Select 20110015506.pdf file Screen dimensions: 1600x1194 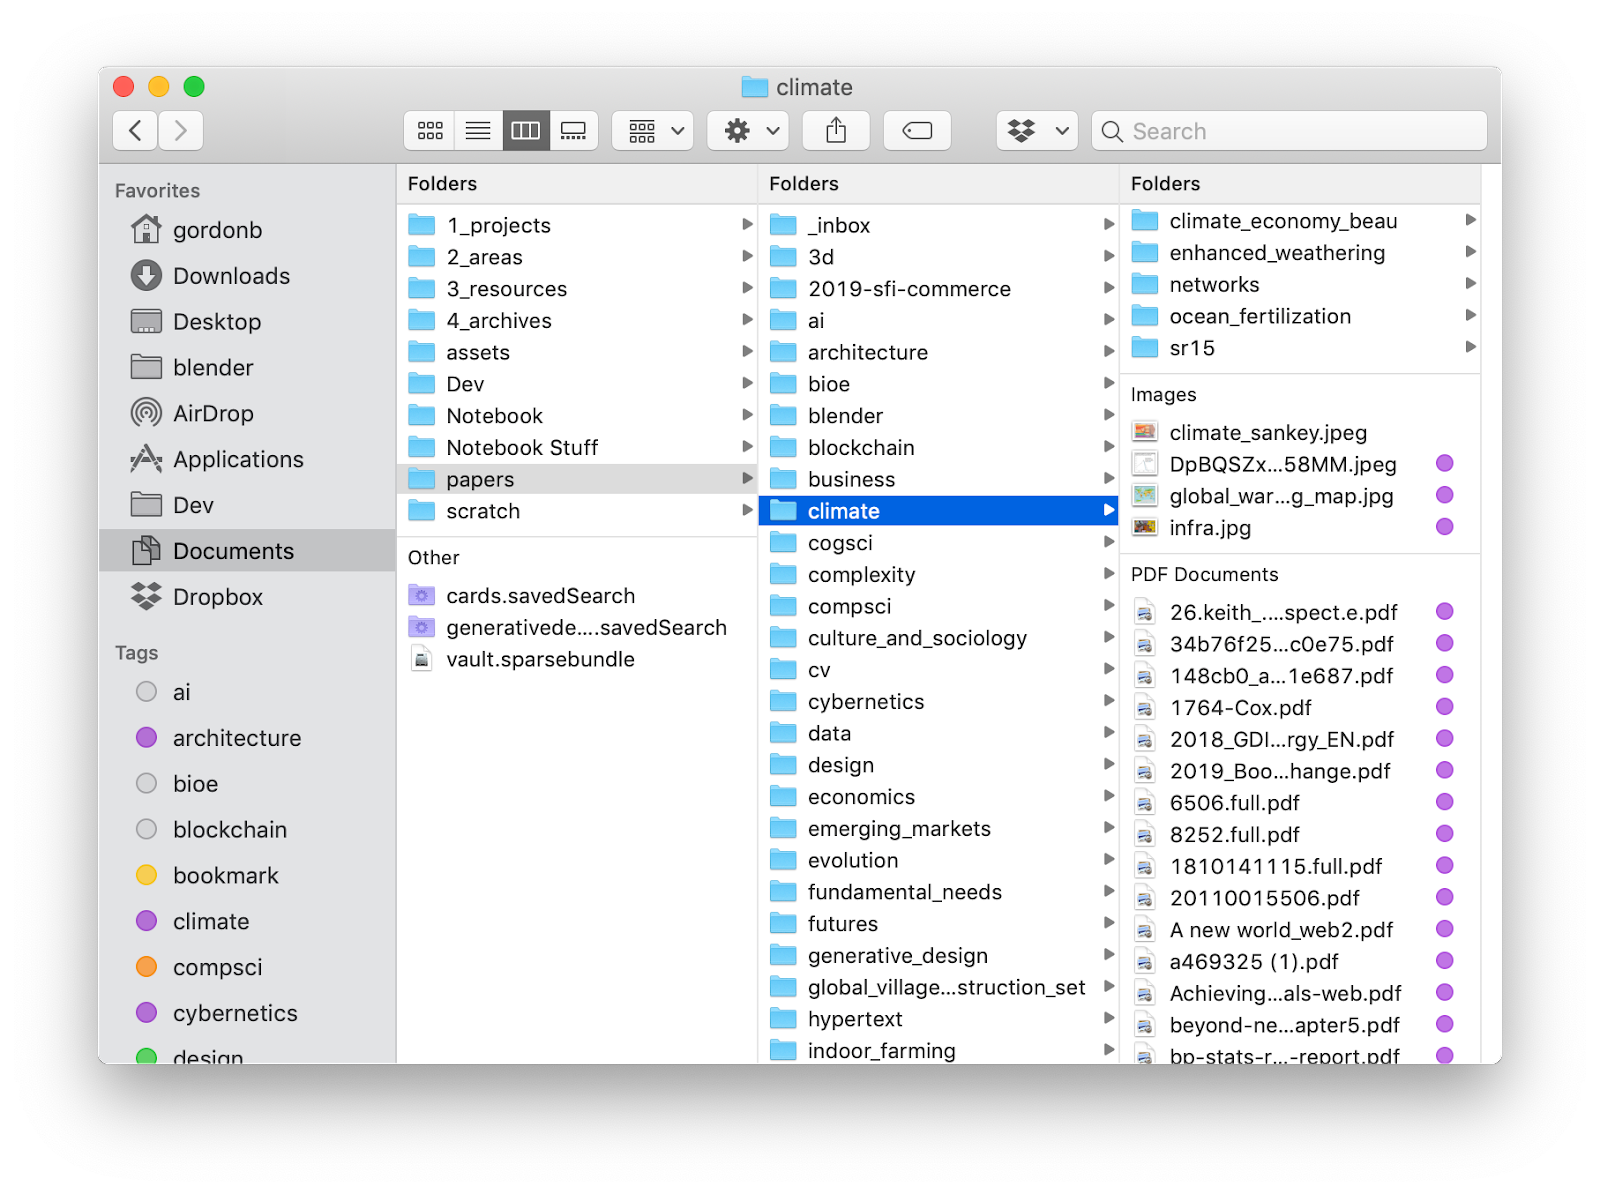[1300, 898]
